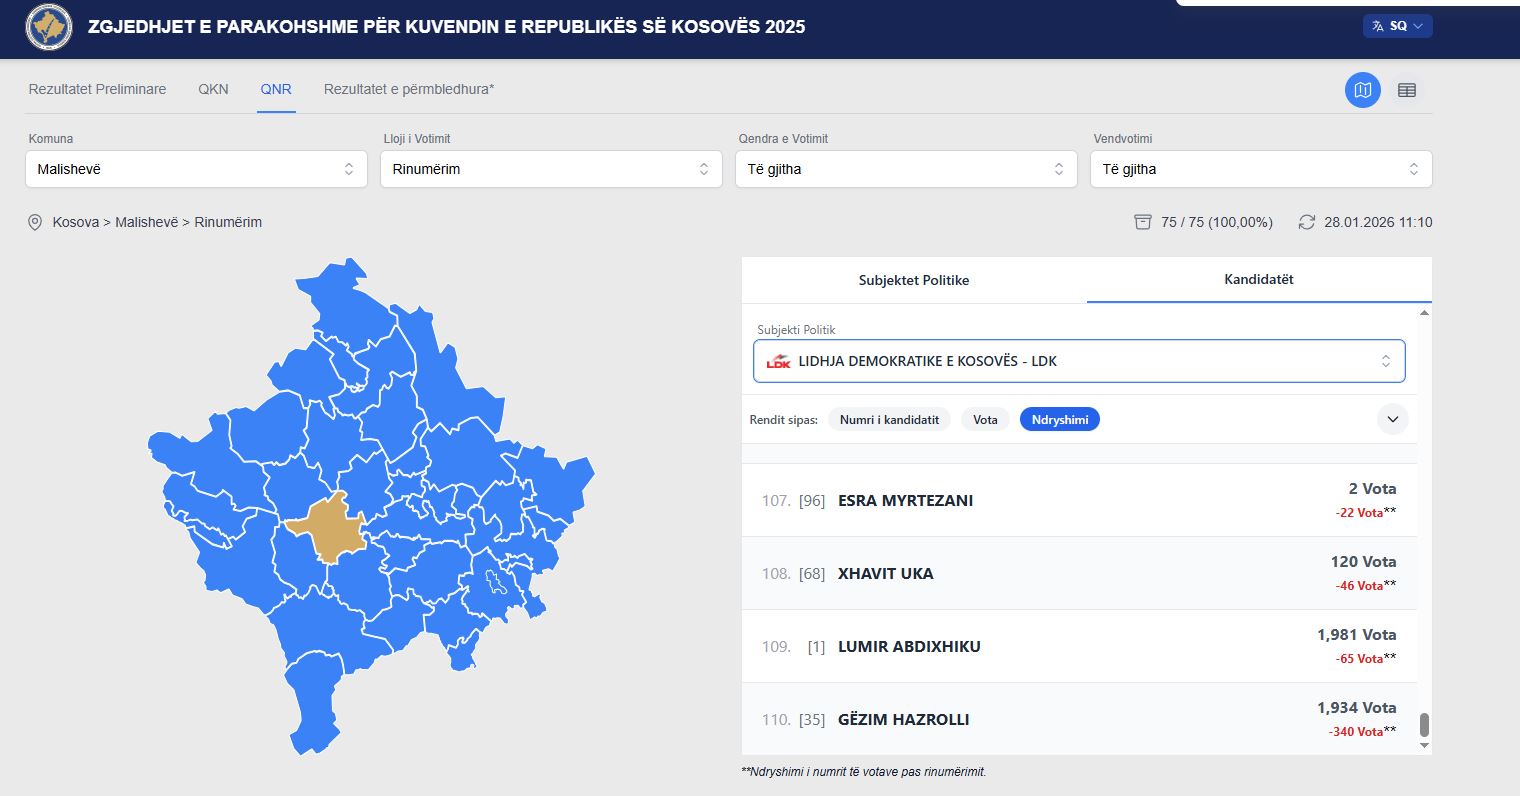Click the location pin breadcrumb icon

click(x=35, y=222)
